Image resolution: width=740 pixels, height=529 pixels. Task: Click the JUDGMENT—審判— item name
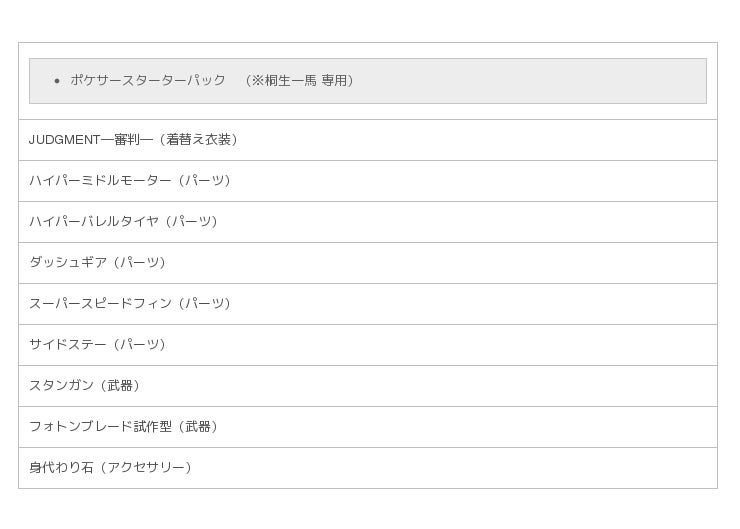91,140
